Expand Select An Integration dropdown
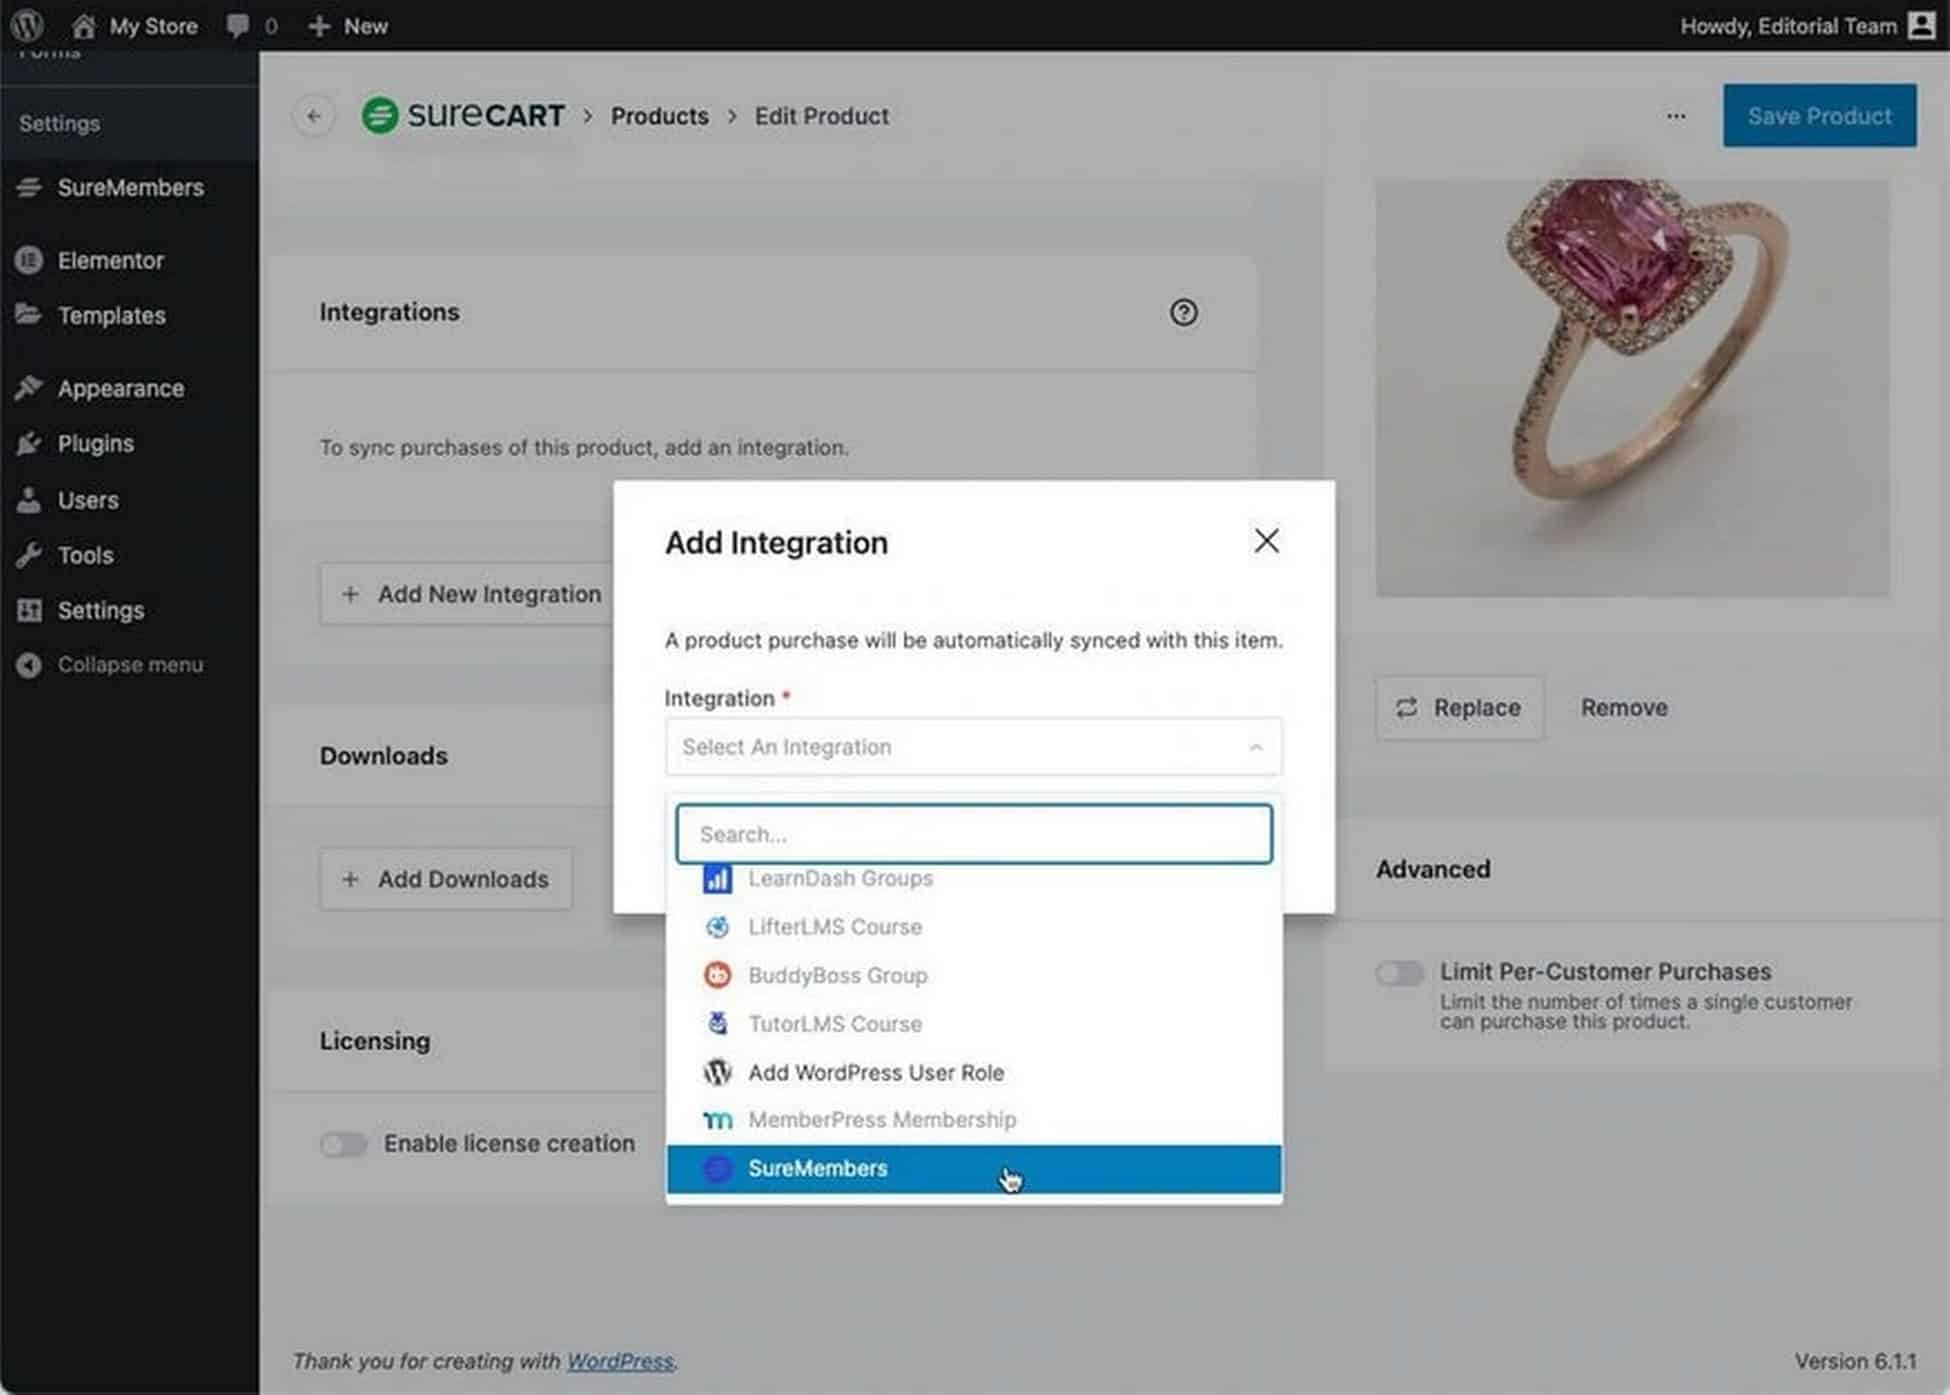Image resolution: width=1950 pixels, height=1395 pixels. 972,746
